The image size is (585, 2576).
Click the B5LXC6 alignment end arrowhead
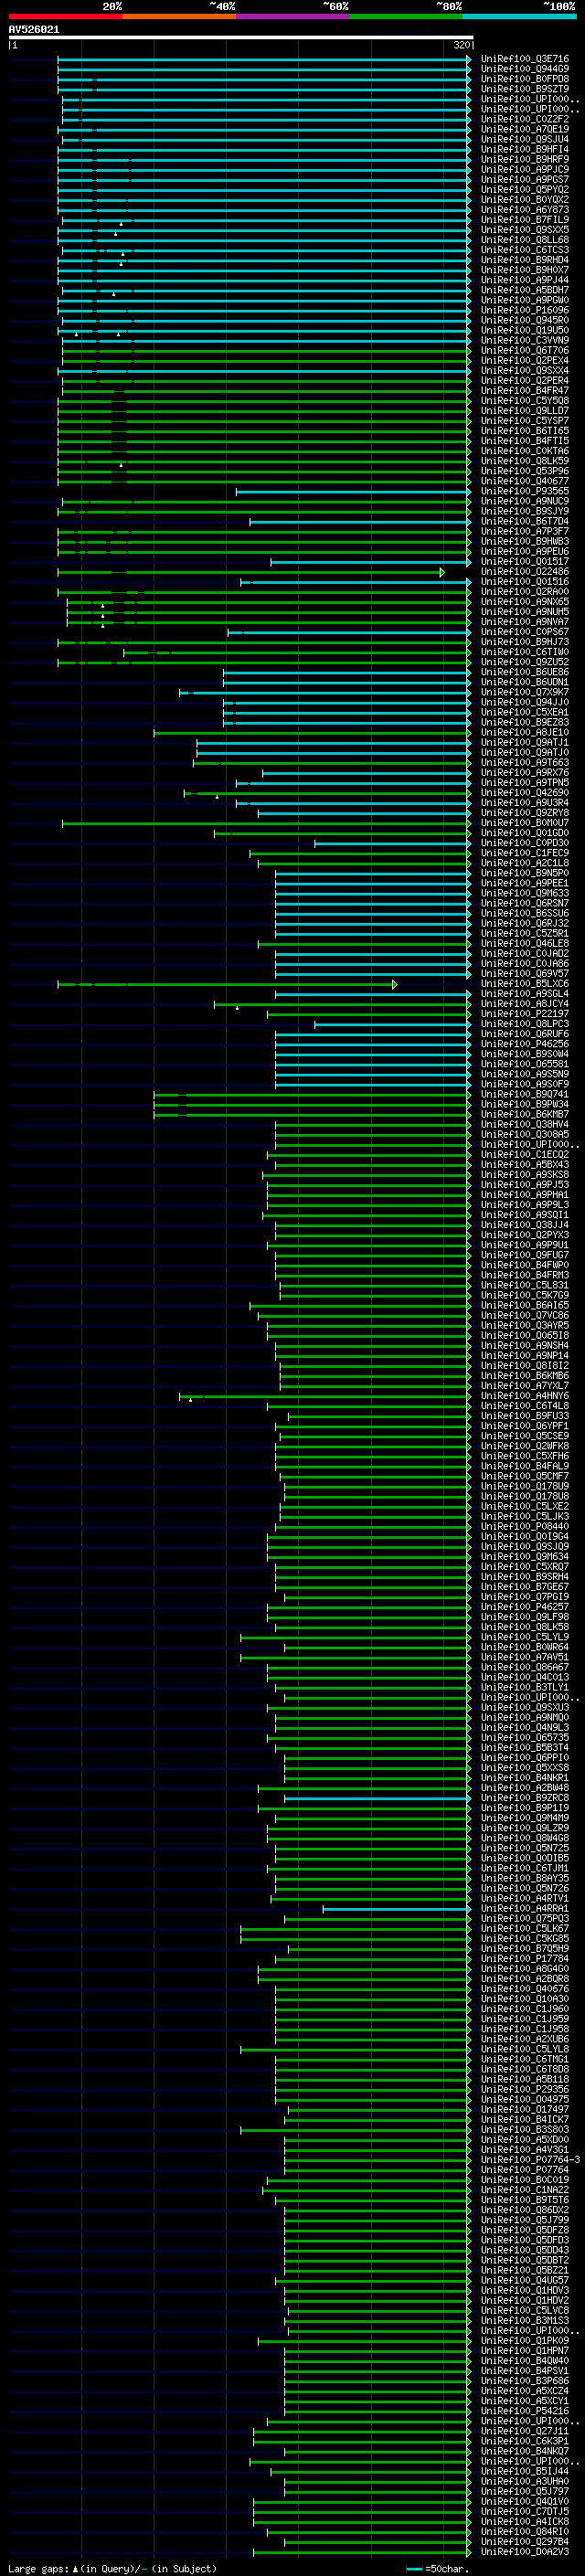point(395,985)
